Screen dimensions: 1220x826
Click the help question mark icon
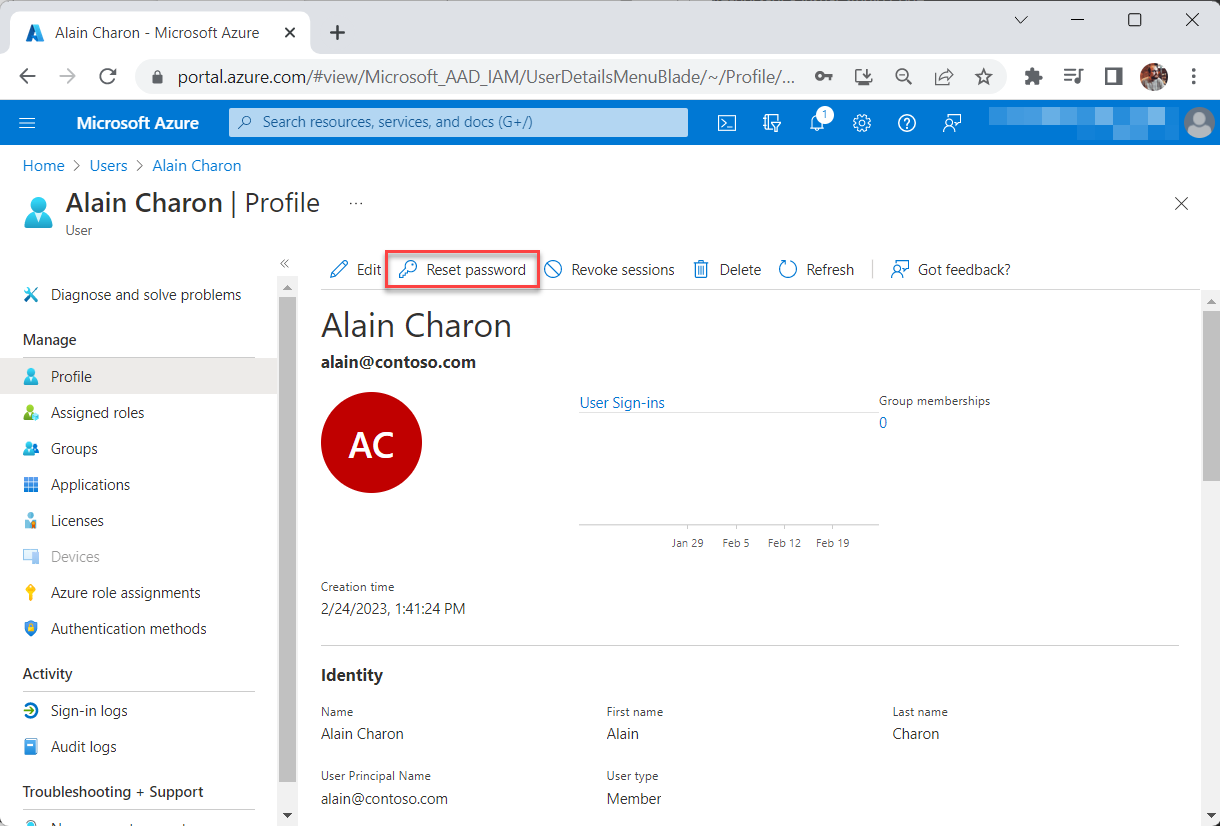906,123
